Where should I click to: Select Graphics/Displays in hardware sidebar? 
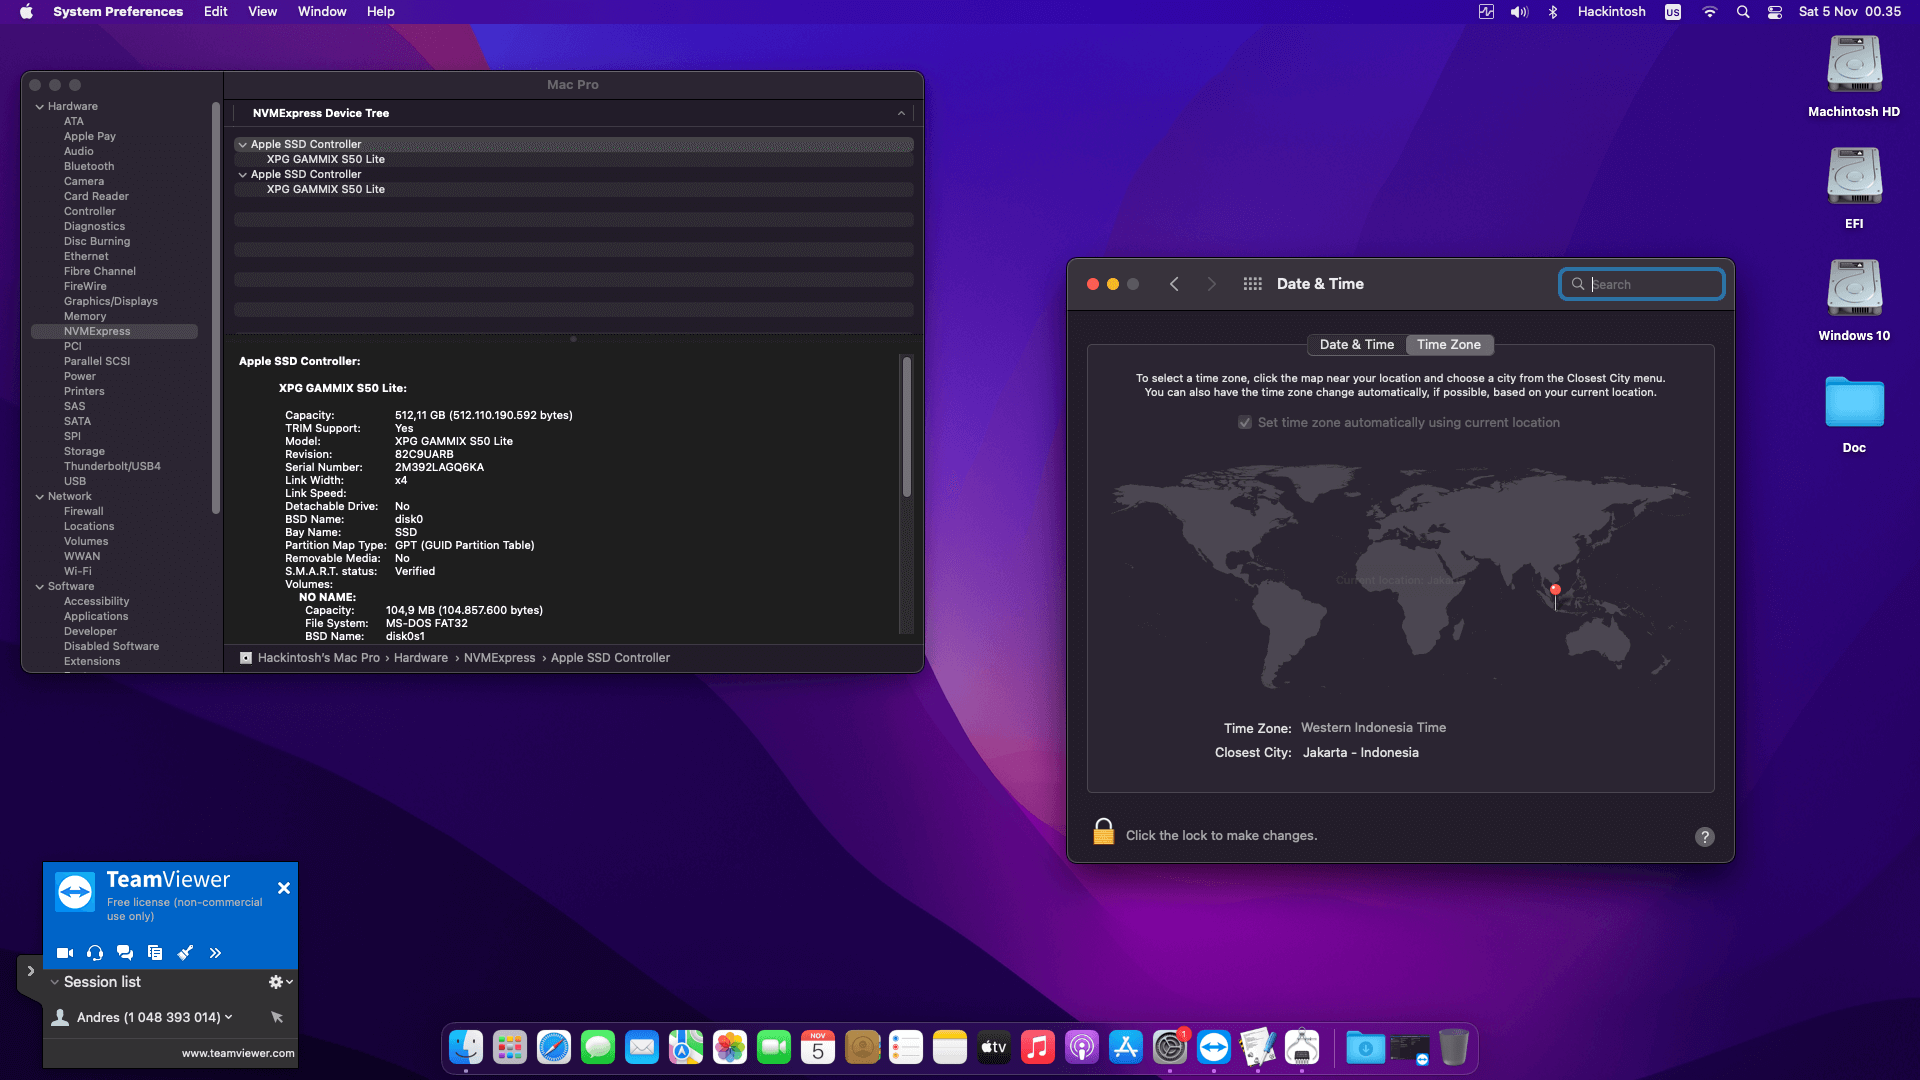pyautogui.click(x=111, y=301)
